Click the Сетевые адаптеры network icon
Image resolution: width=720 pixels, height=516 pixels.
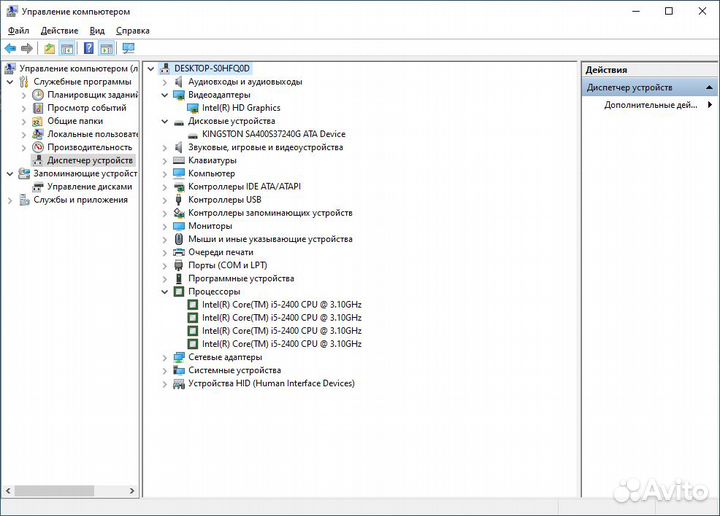click(179, 357)
